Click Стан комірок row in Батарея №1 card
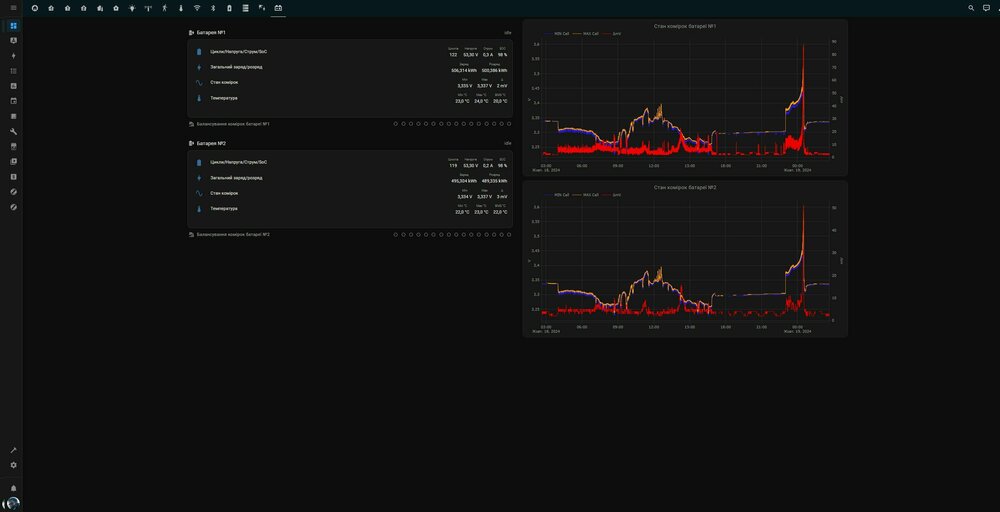The image size is (1000, 512). (x=224, y=82)
